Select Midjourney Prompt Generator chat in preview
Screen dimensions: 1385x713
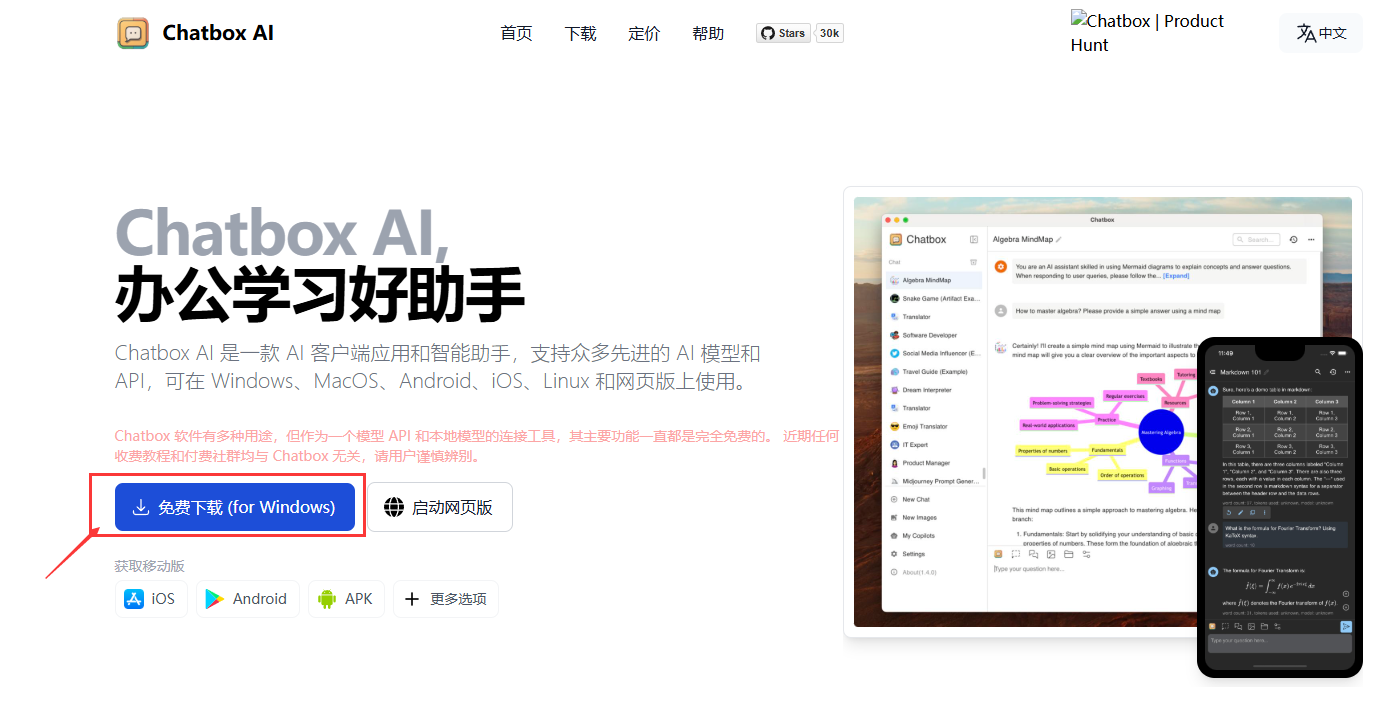tap(935, 481)
